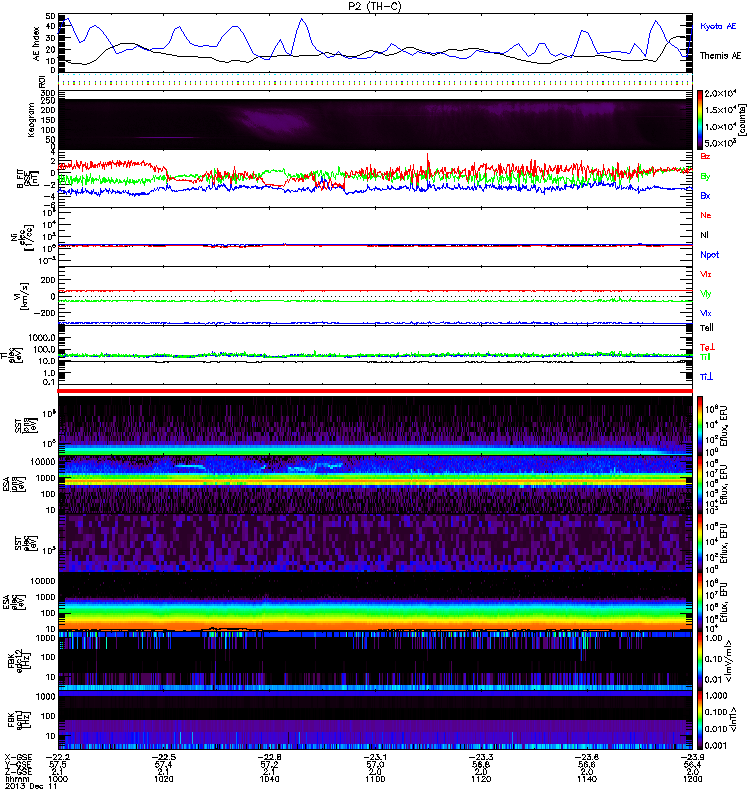Select the green 'Ti||' temperature legend label

click(705, 357)
